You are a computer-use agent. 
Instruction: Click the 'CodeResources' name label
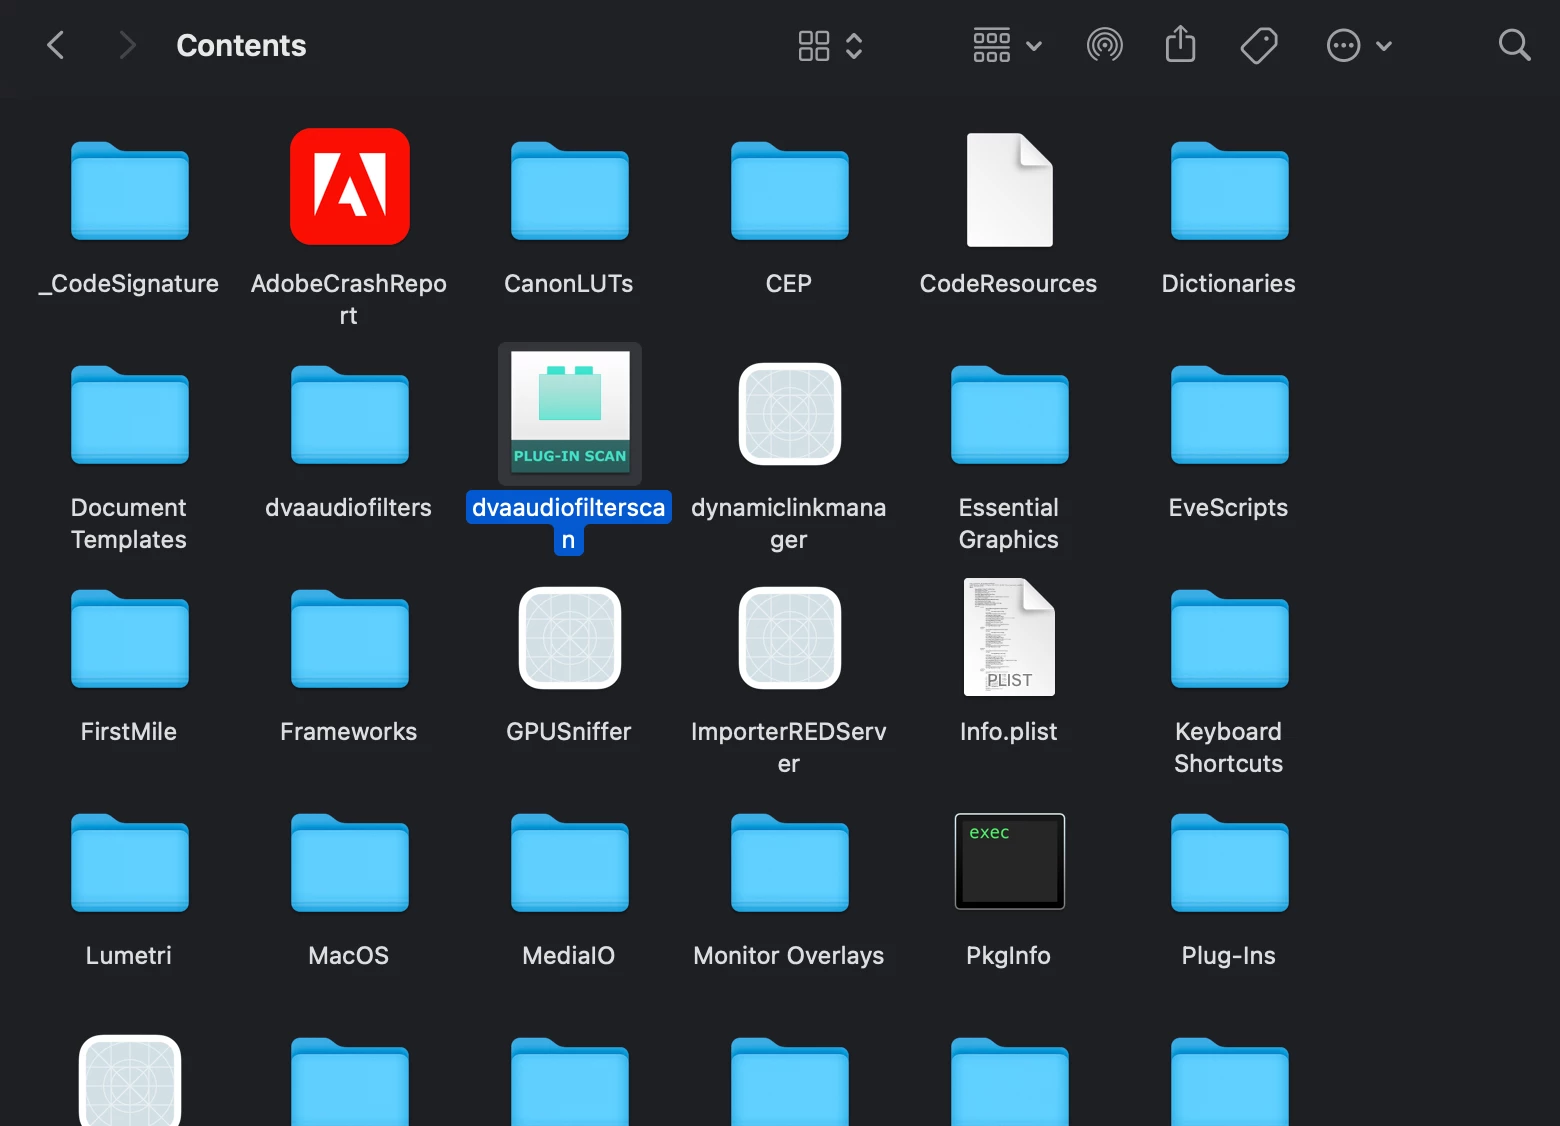[x=1008, y=284]
